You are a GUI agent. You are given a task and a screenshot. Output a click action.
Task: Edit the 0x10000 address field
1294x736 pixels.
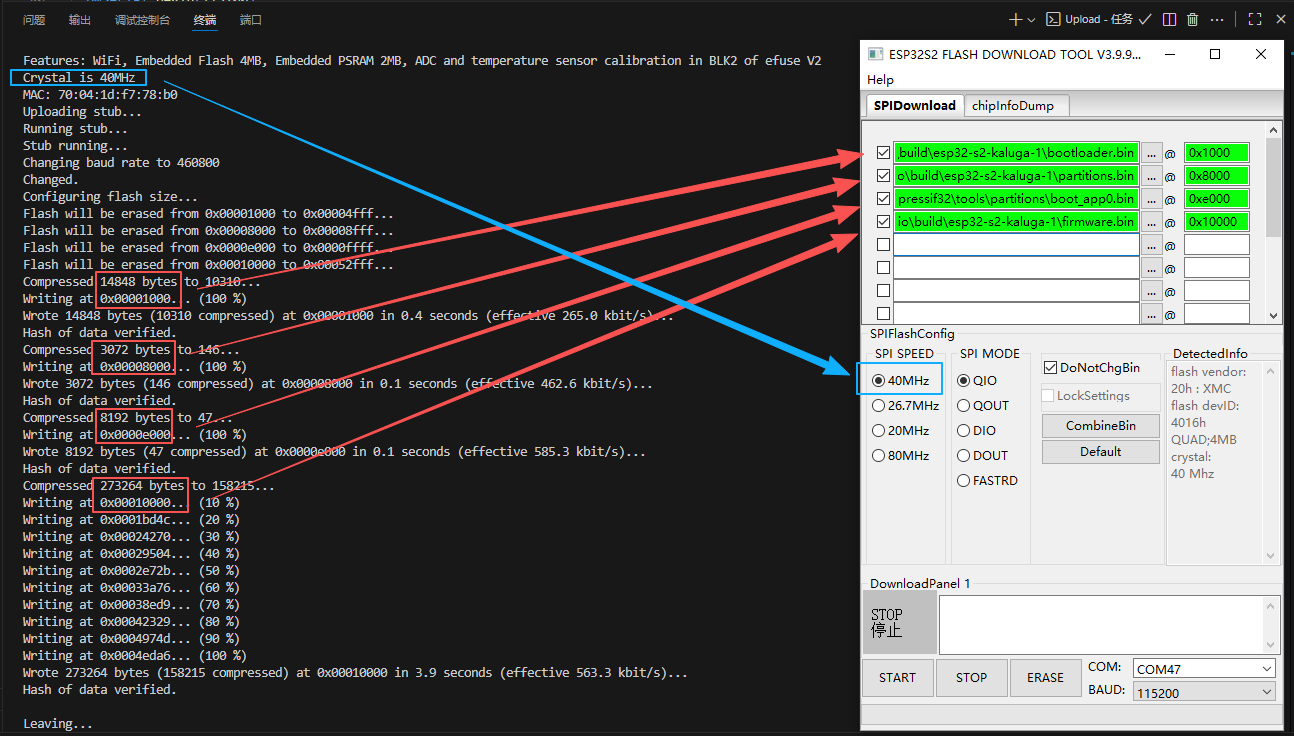[x=1217, y=222]
